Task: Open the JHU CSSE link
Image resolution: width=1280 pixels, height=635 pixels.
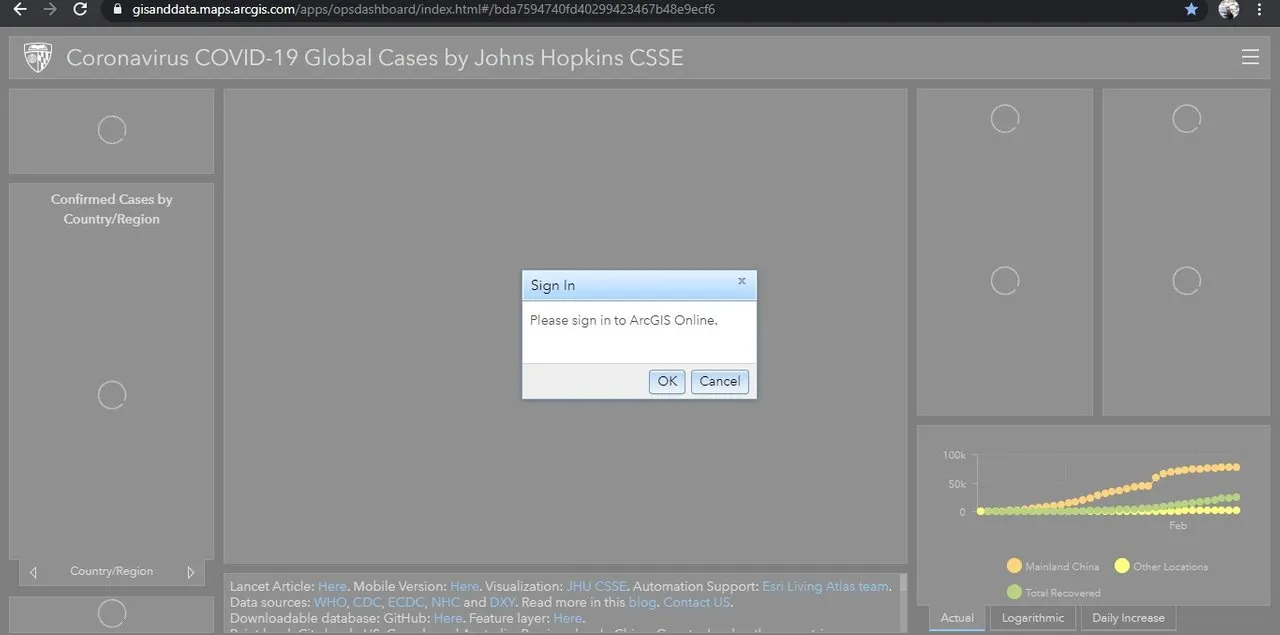Action: (596, 587)
